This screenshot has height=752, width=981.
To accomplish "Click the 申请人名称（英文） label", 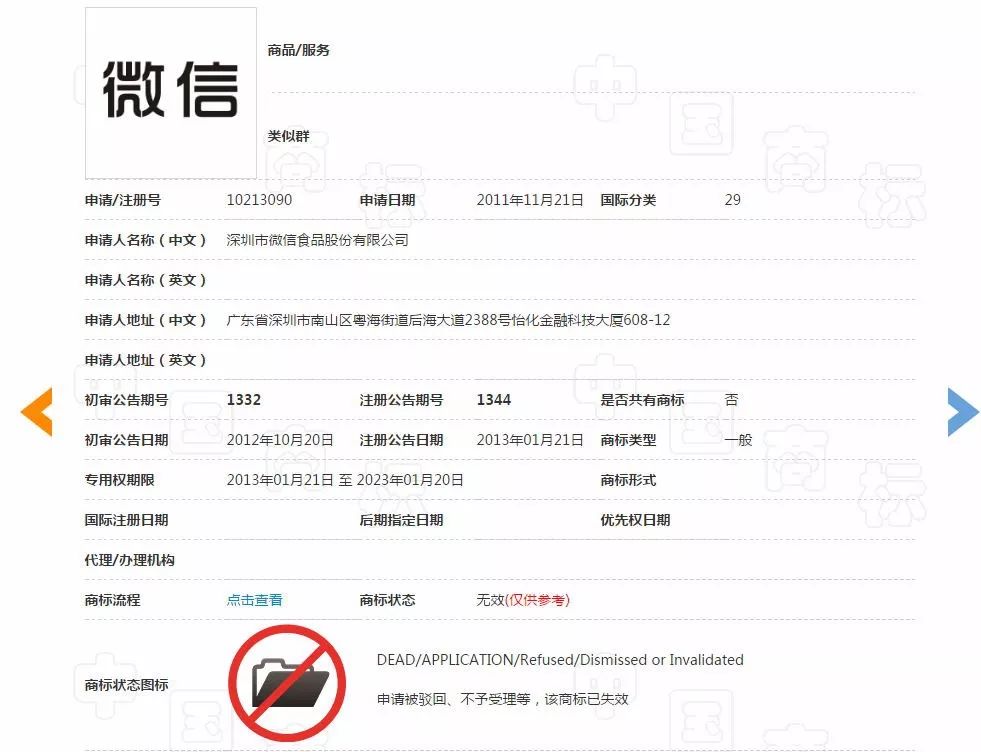I will click(145, 280).
